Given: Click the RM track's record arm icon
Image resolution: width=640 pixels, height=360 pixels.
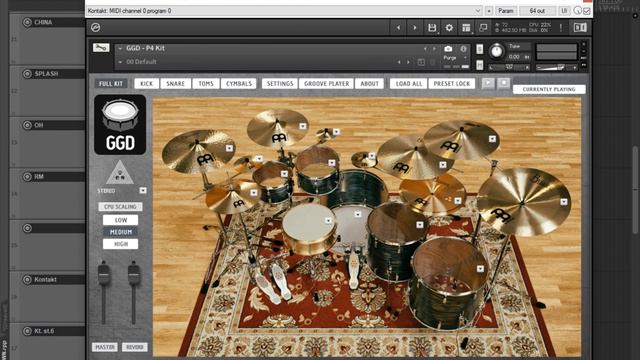Looking at the screenshot, I should (27, 177).
